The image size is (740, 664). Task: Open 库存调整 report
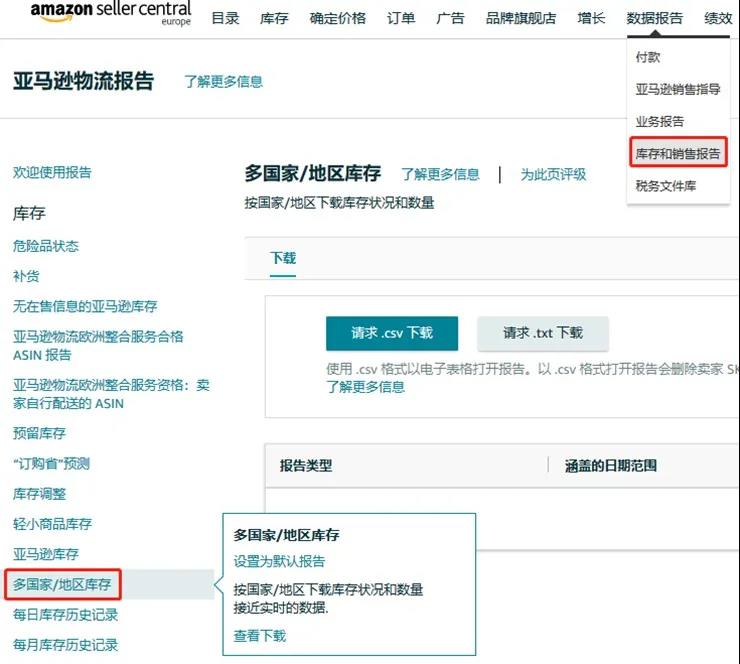[x=39, y=494]
